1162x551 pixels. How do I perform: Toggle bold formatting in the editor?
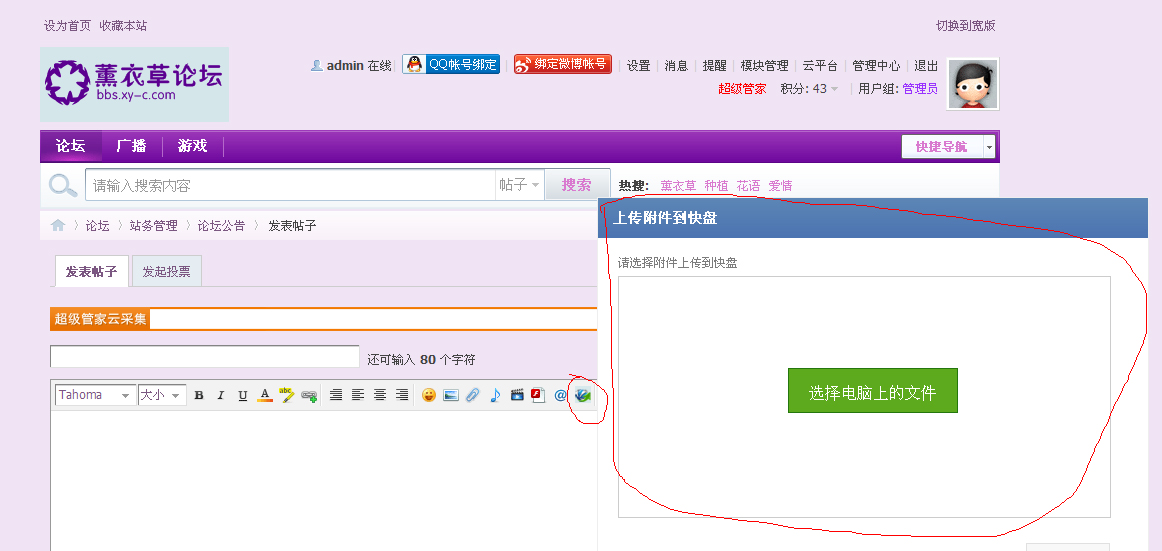[x=199, y=395]
